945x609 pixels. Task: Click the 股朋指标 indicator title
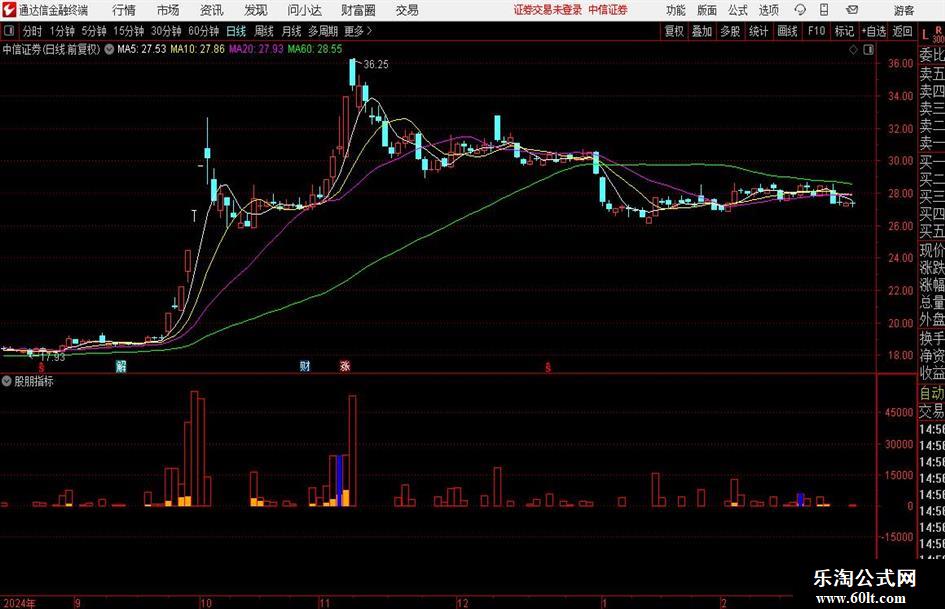click(x=34, y=381)
